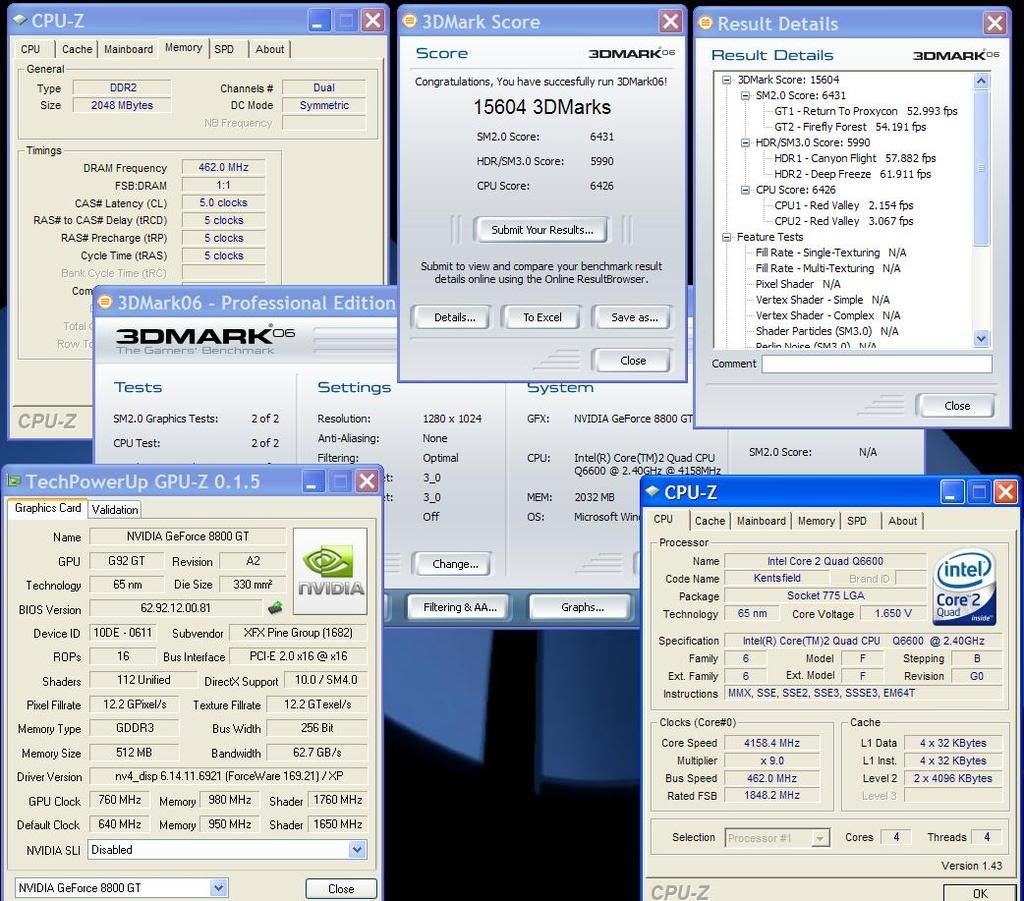Collapse the CPU Score: 6426 node
Screen dimensions: 1024x901
745,190
